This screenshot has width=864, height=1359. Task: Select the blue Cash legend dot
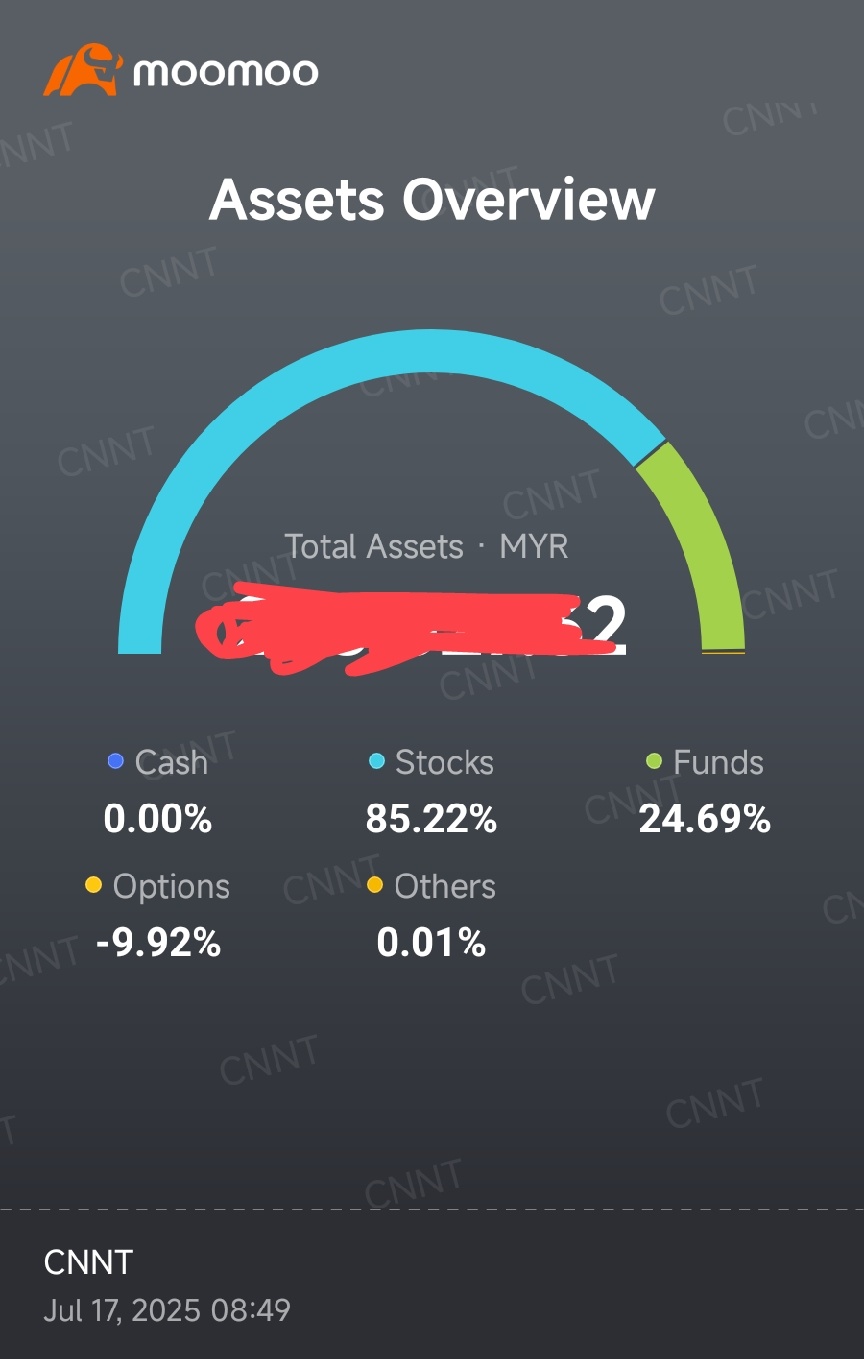click(116, 762)
